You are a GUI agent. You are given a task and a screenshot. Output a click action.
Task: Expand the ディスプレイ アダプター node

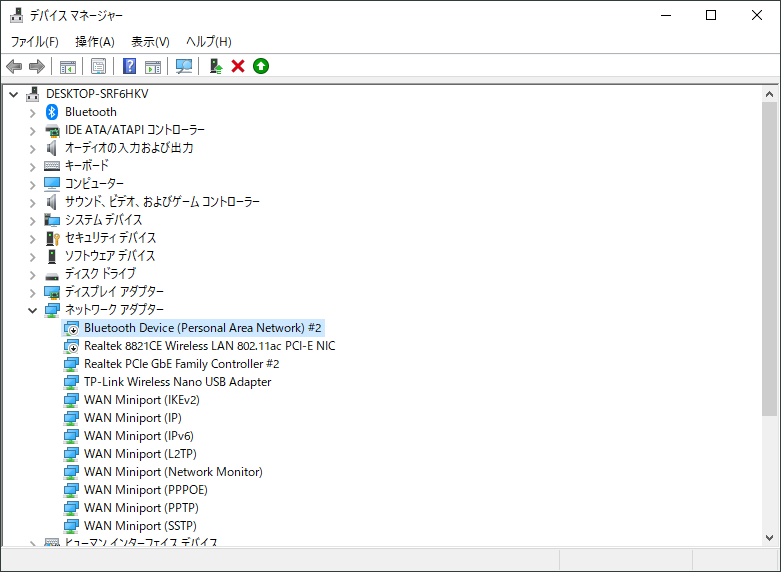[32, 292]
